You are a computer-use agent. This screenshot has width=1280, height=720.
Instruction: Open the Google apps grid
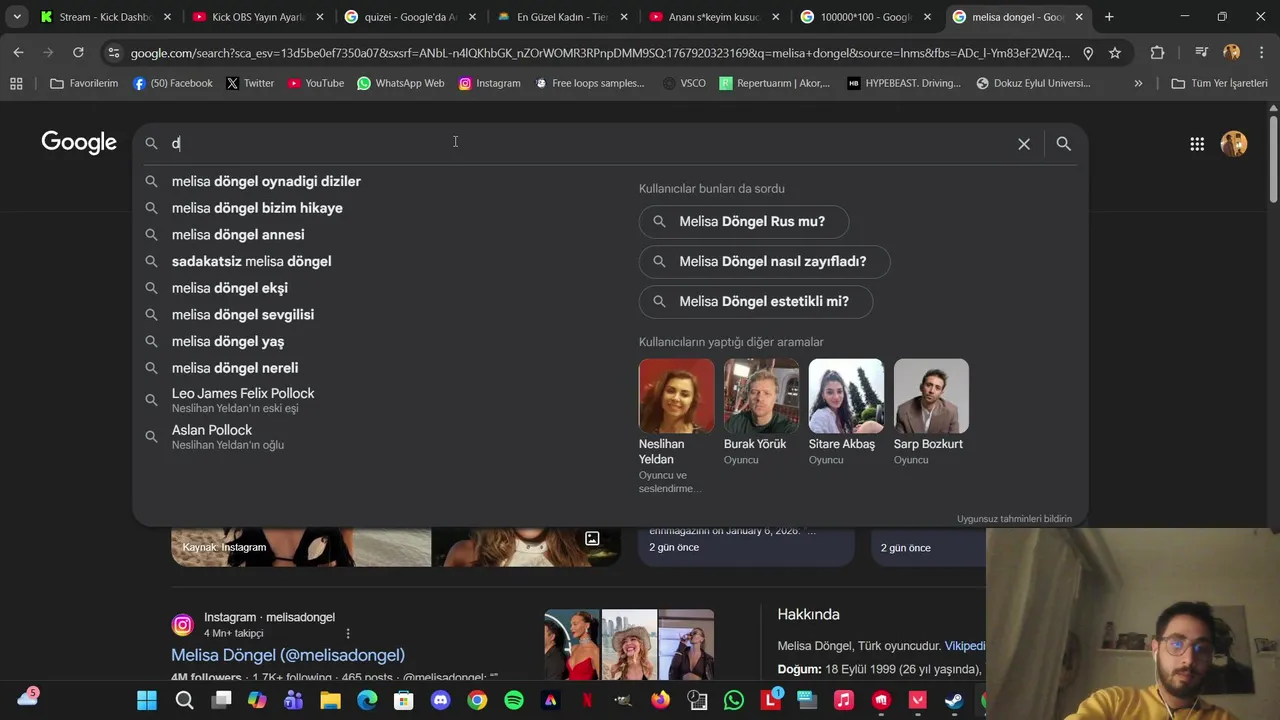1197,144
